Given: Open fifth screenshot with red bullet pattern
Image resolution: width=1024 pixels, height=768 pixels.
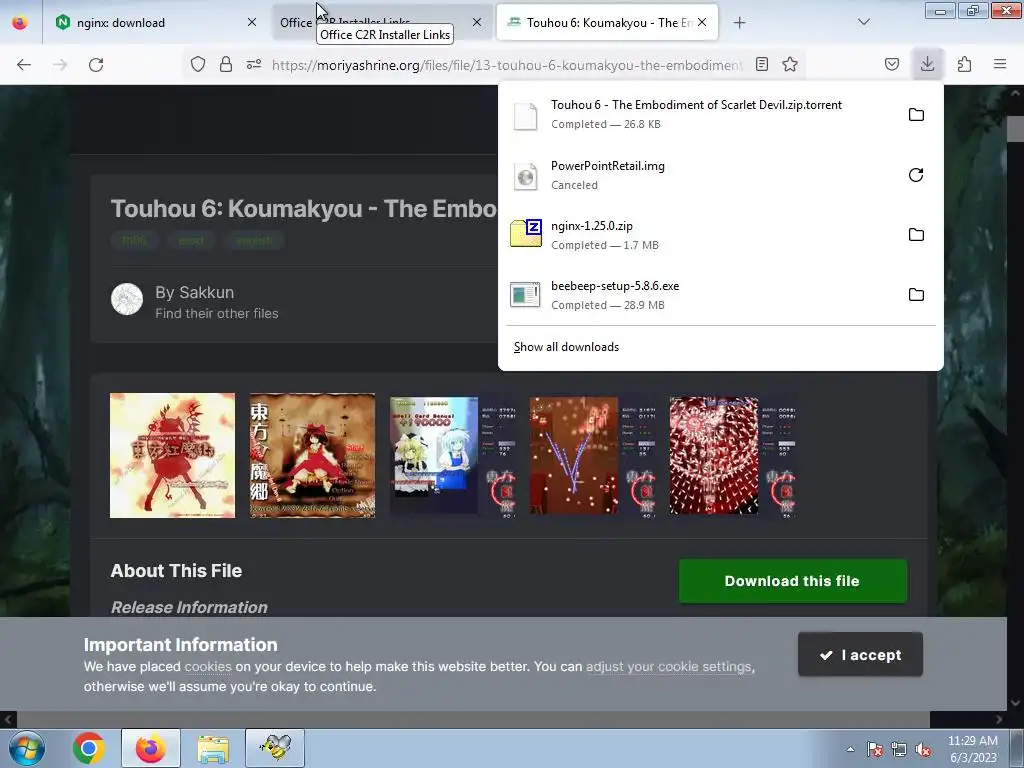Looking at the screenshot, I should coord(731,455).
